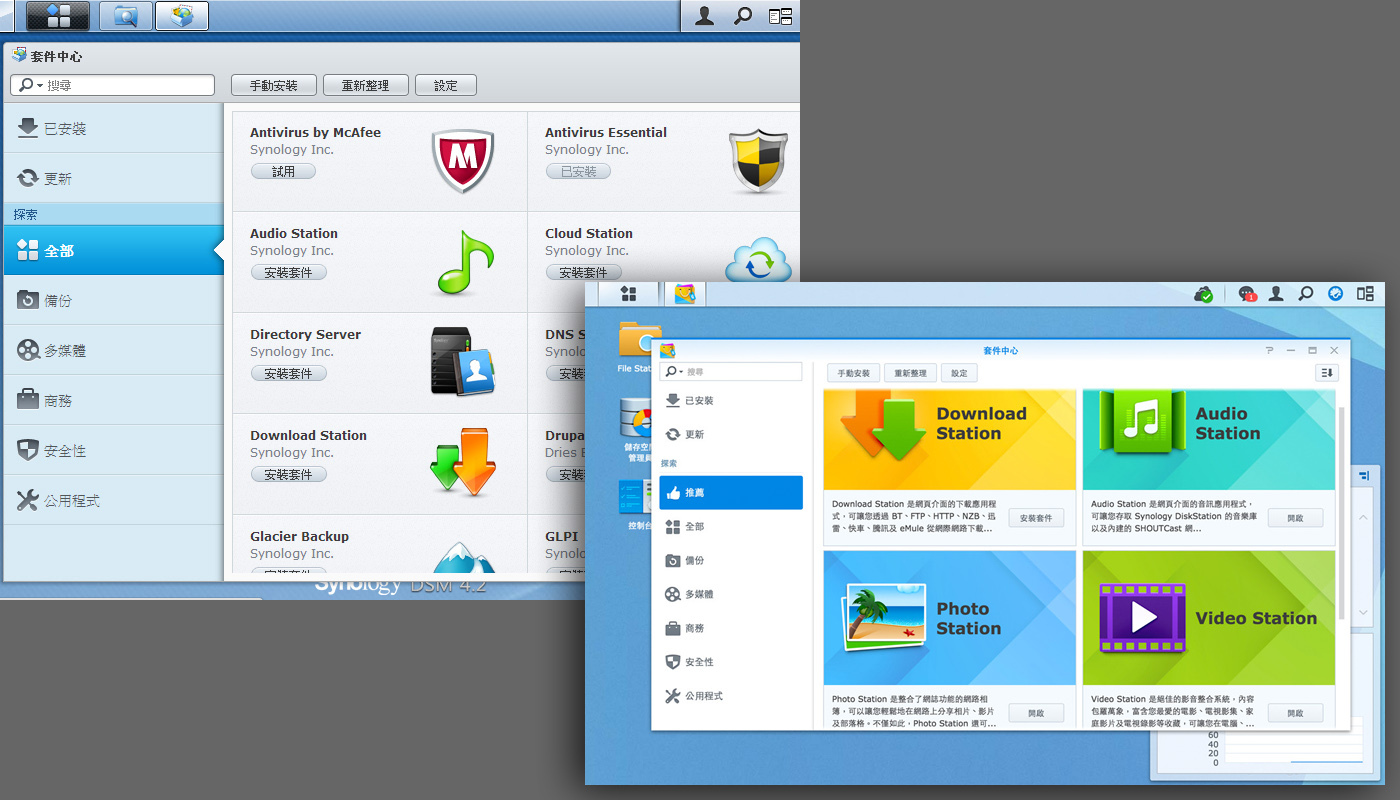Viewport: 1400px width, 800px height.
Task: Open user options icon in DSM 4.2 taskbar
Action: point(705,15)
